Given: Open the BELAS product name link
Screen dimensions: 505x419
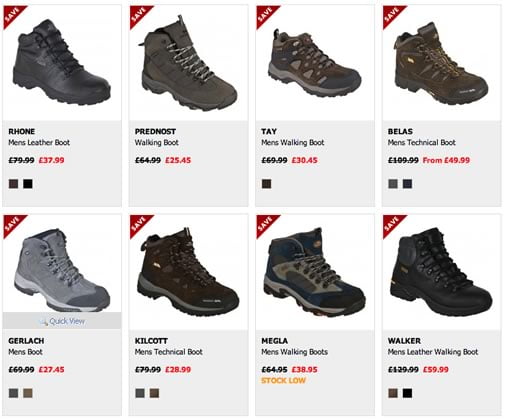Looking at the screenshot, I should tap(400, 131).
